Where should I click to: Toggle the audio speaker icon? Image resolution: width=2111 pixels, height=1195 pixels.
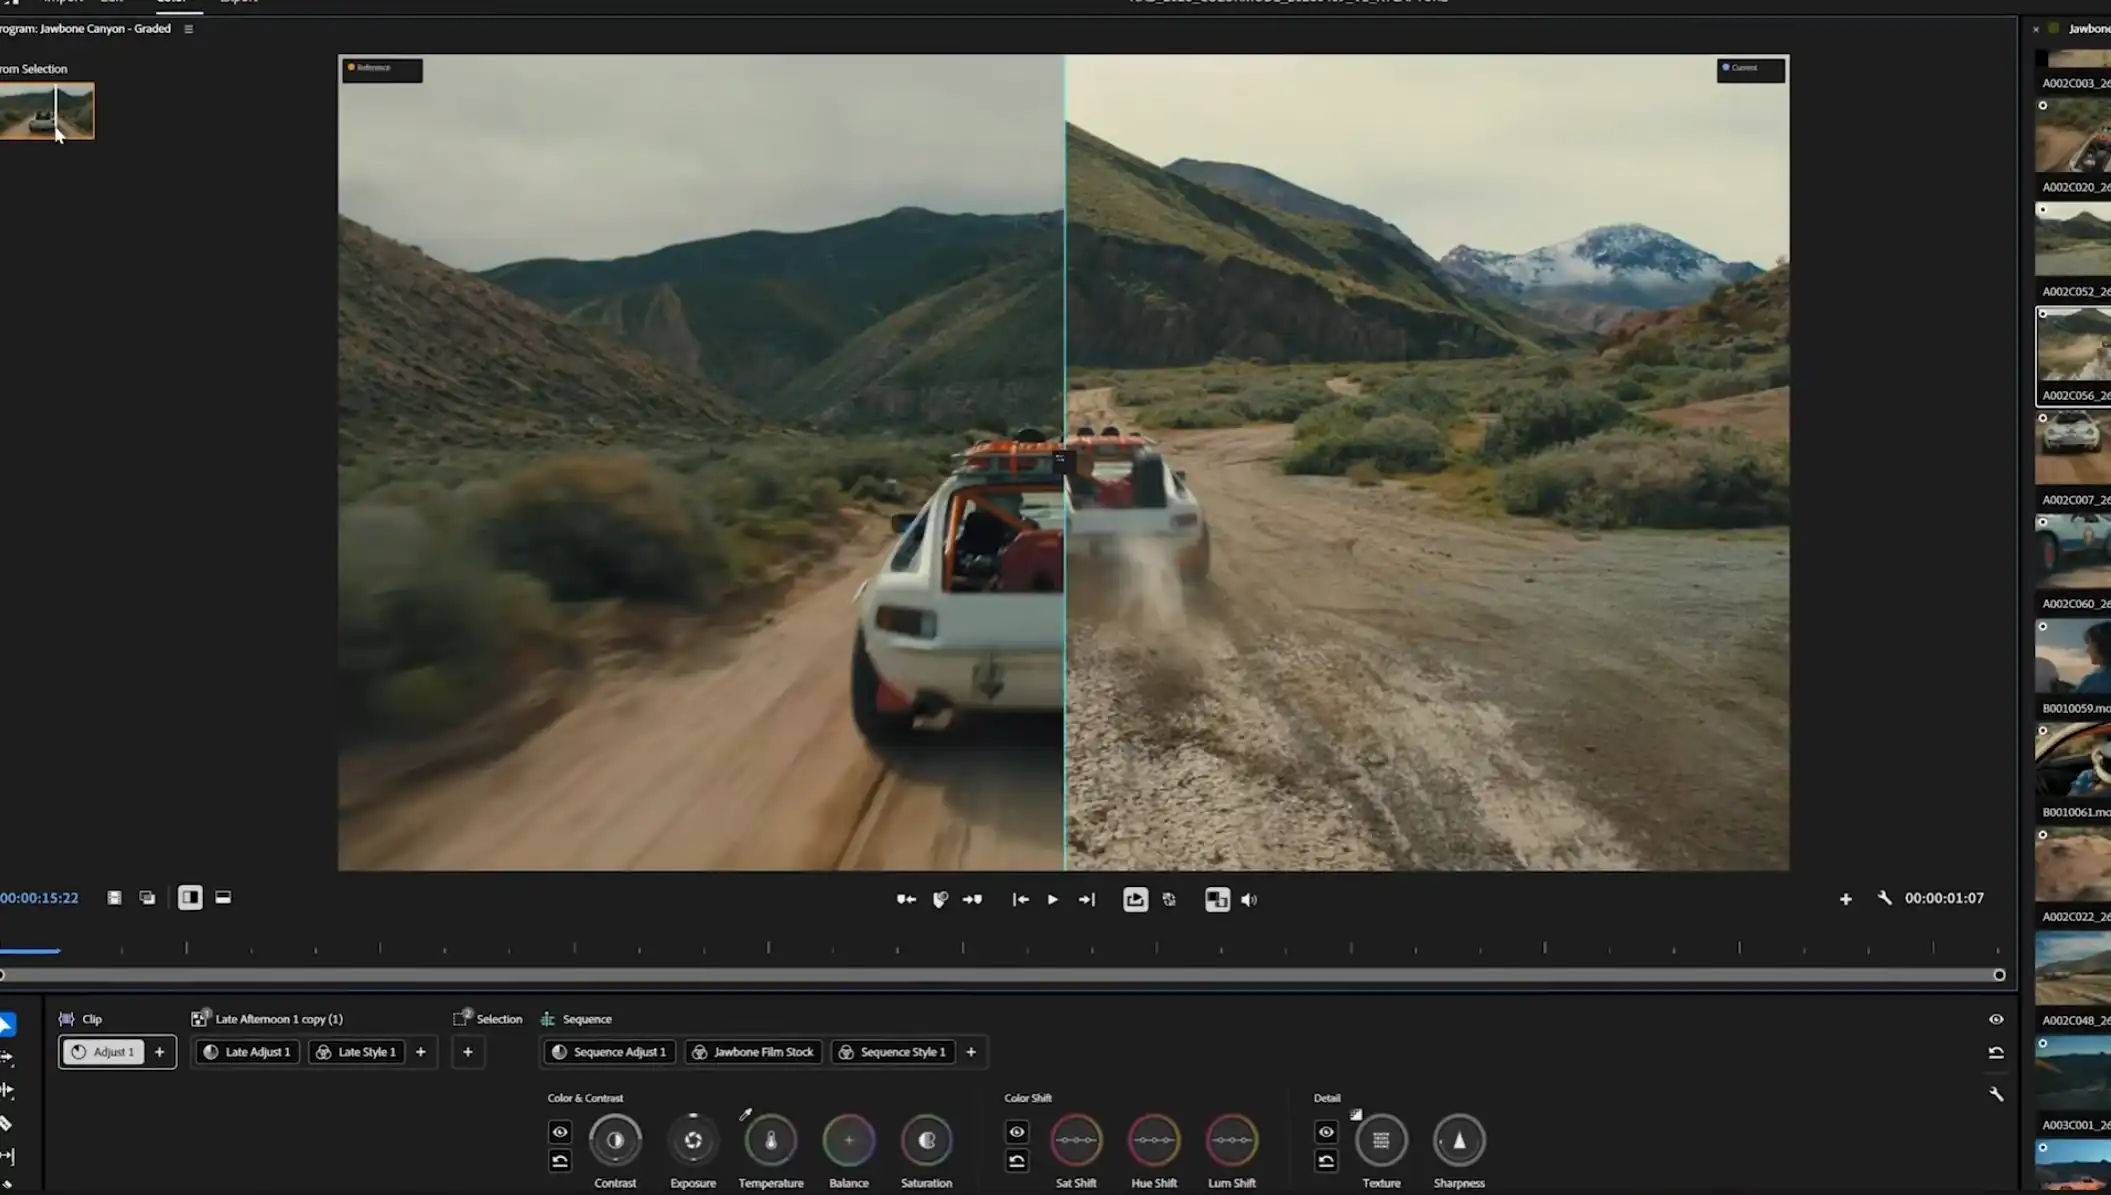[1249, 900]
